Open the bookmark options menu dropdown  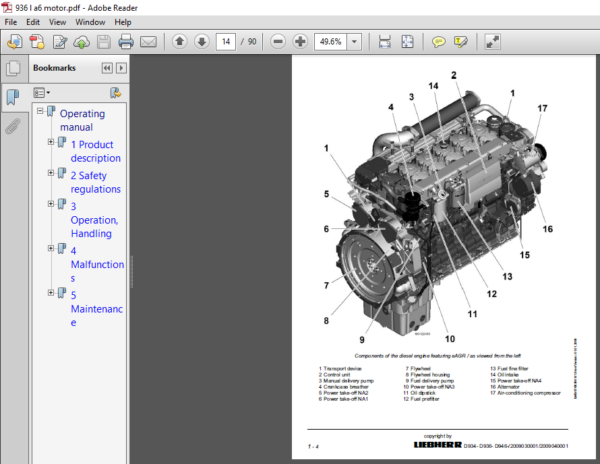(x=41, y=93)
